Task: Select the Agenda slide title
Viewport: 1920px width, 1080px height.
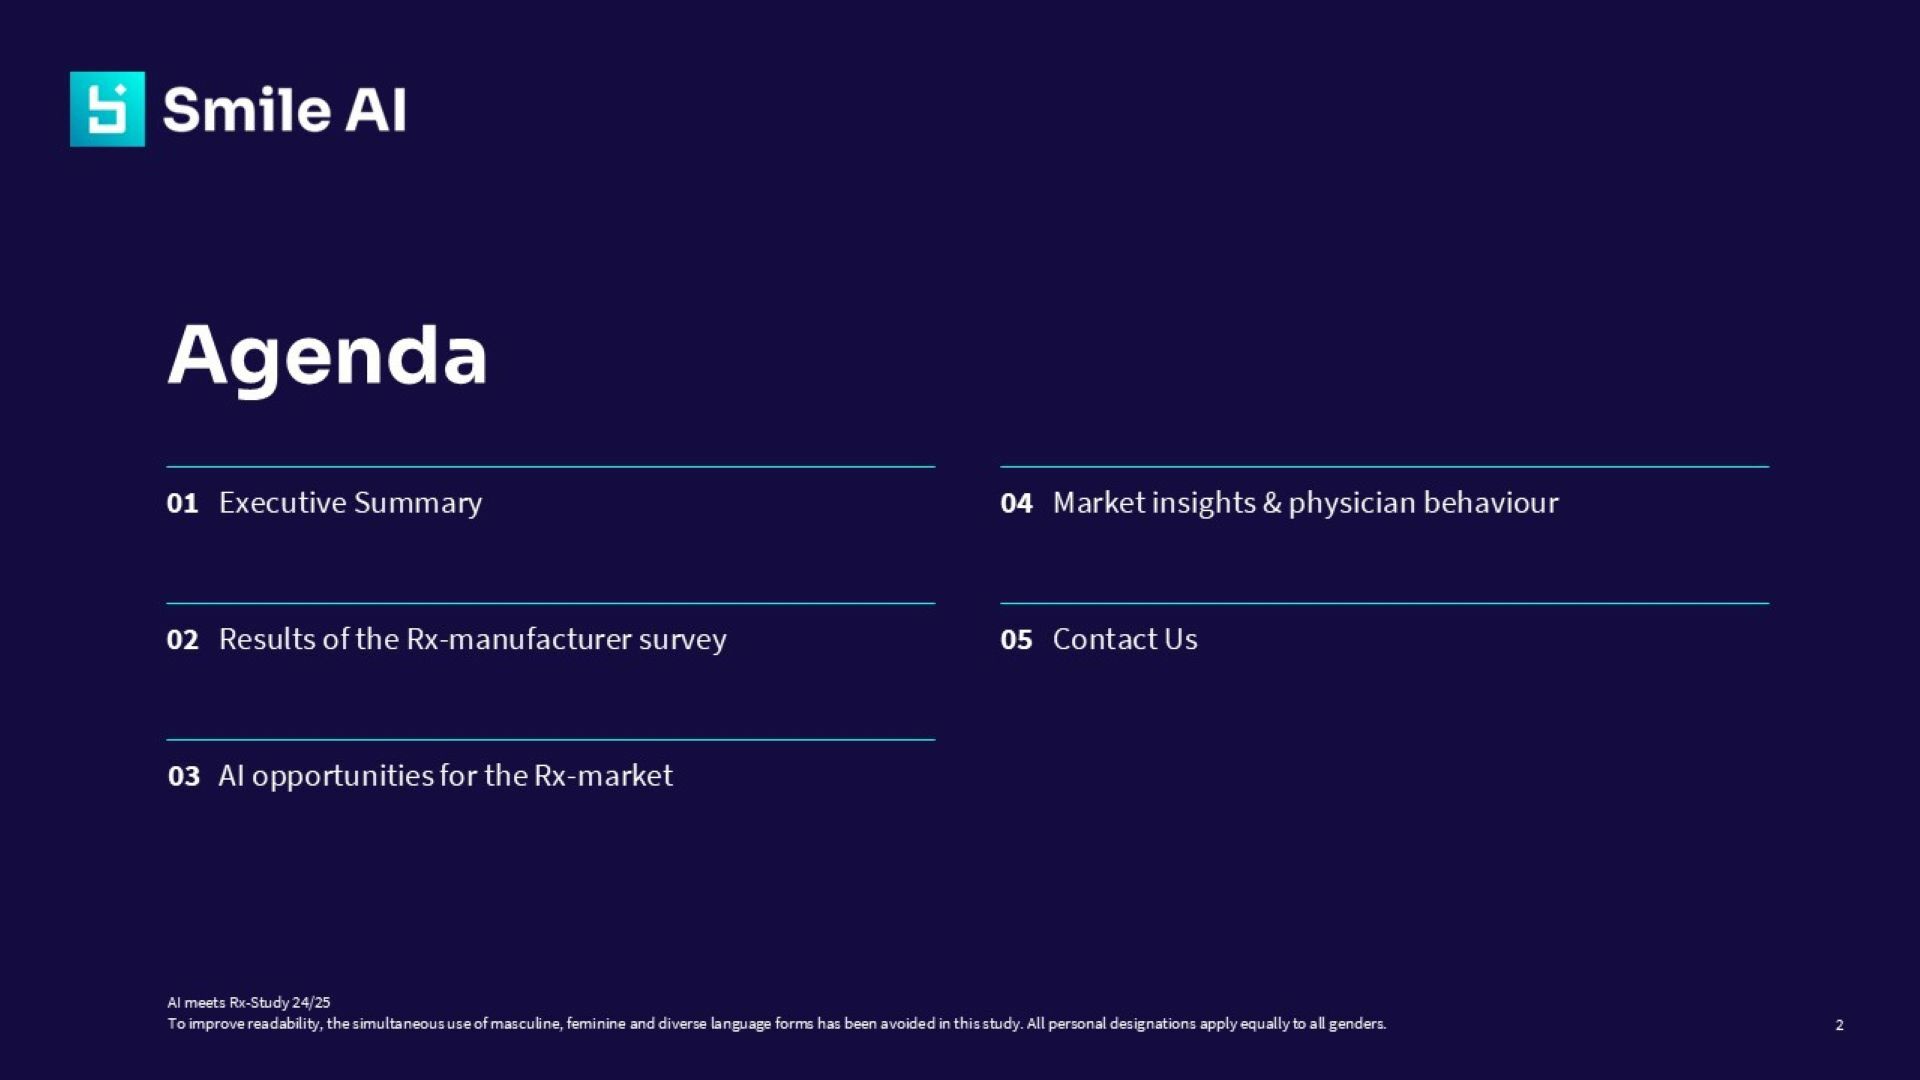Action: click(x=327, y=356)
